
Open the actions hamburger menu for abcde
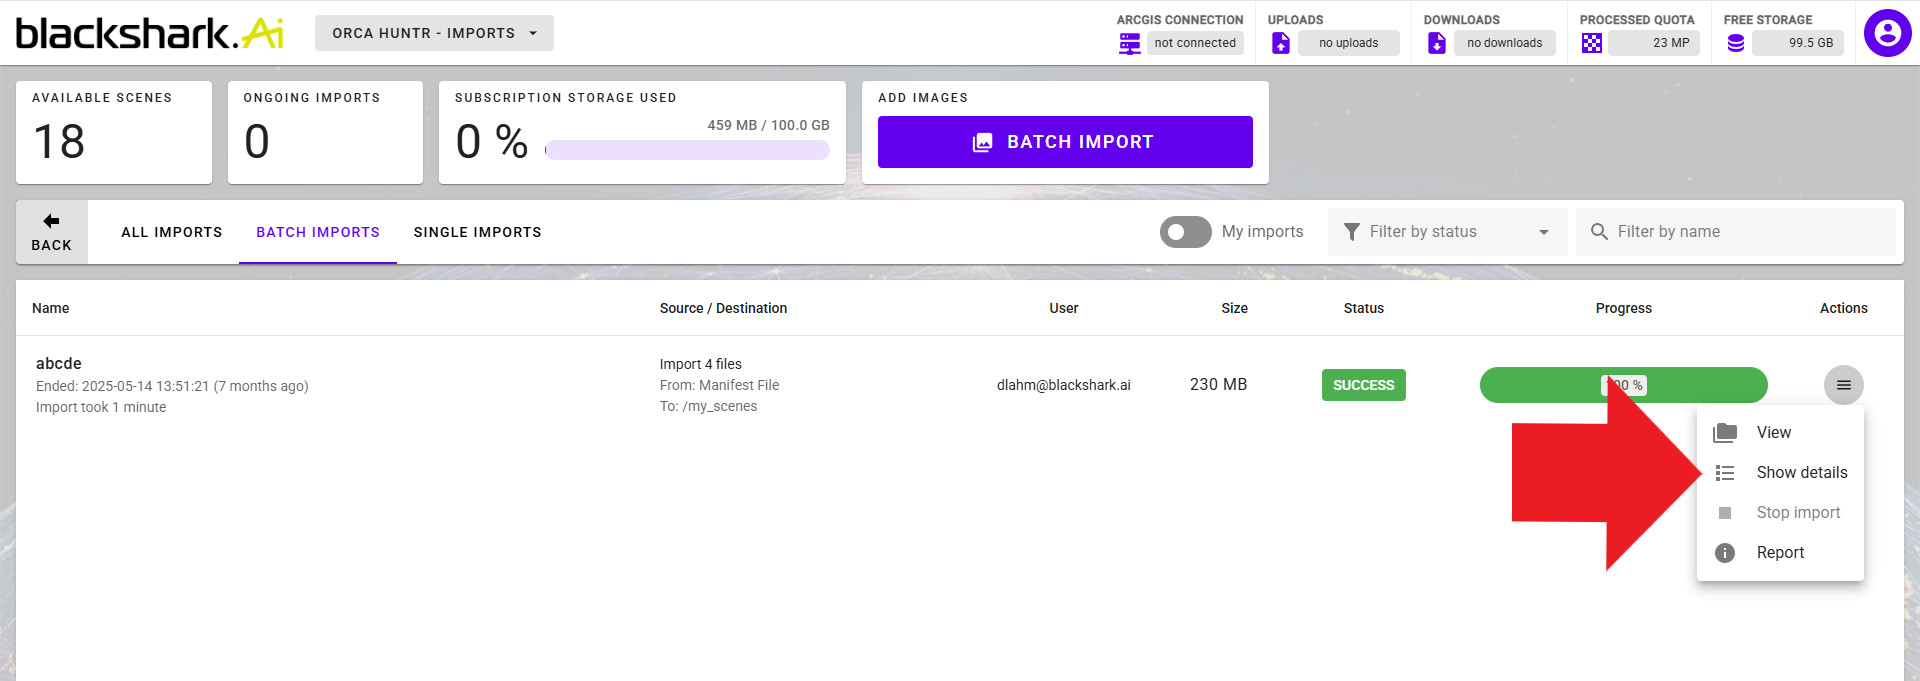pos(1843,385)
